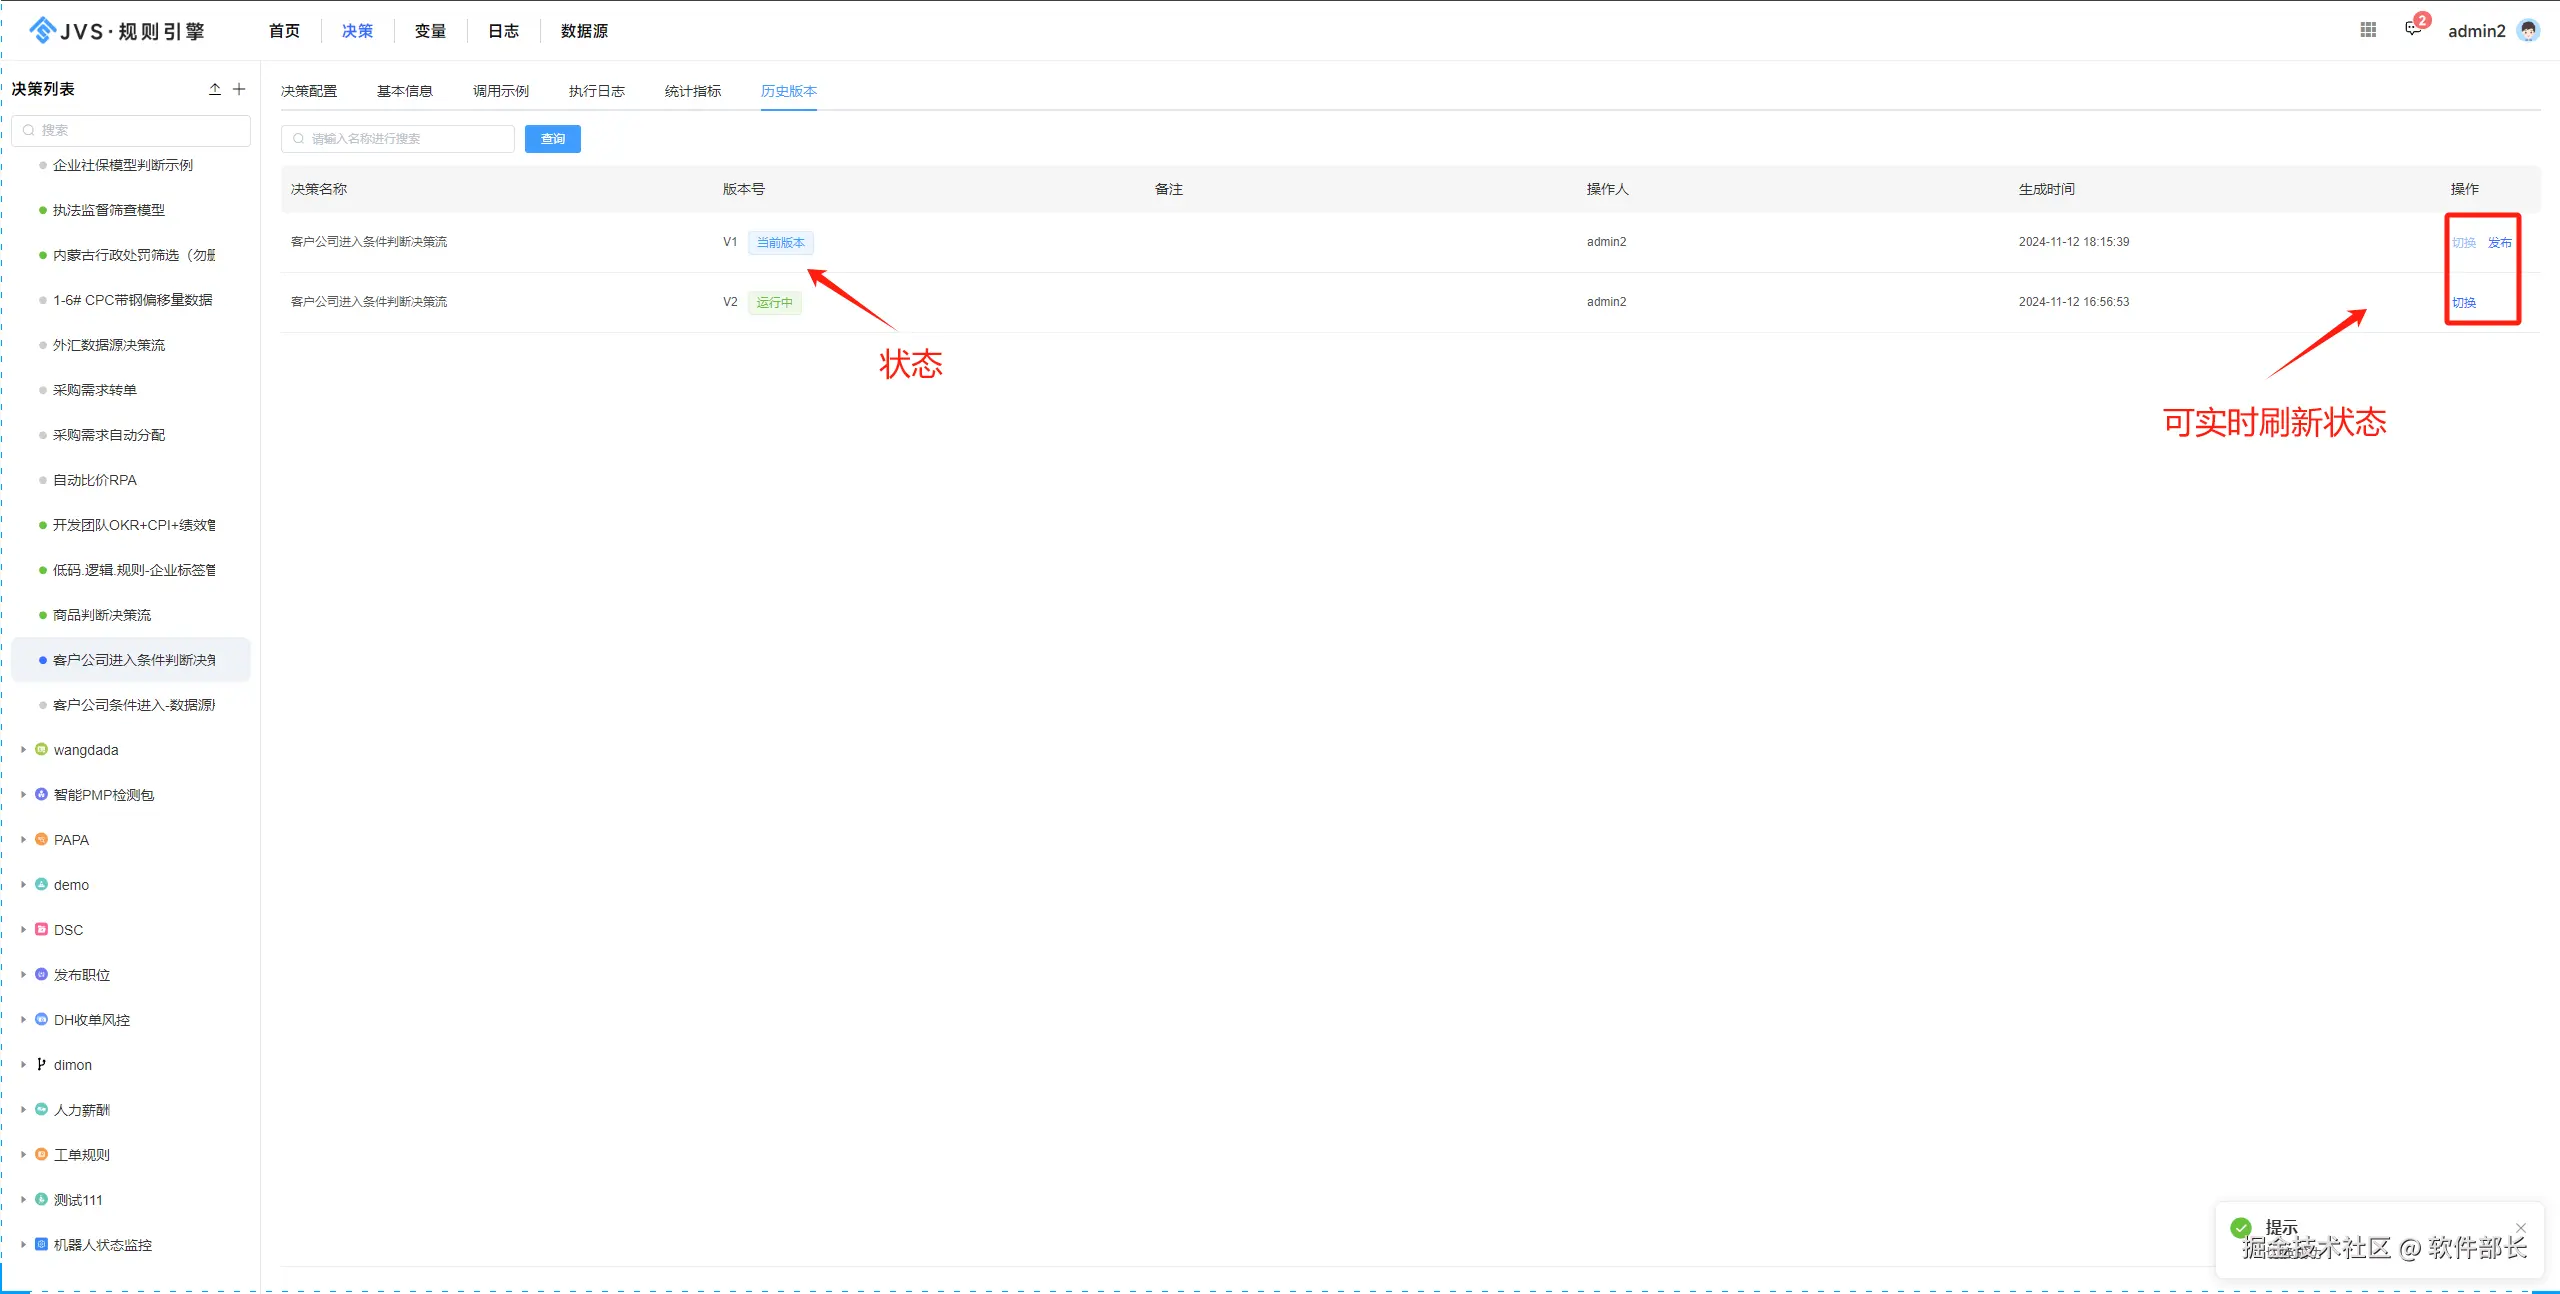Image resolution: width=2560 pixels, height=1294 pixels.
Task: Expand the wangdada folder
Action: tap(23, 750)
